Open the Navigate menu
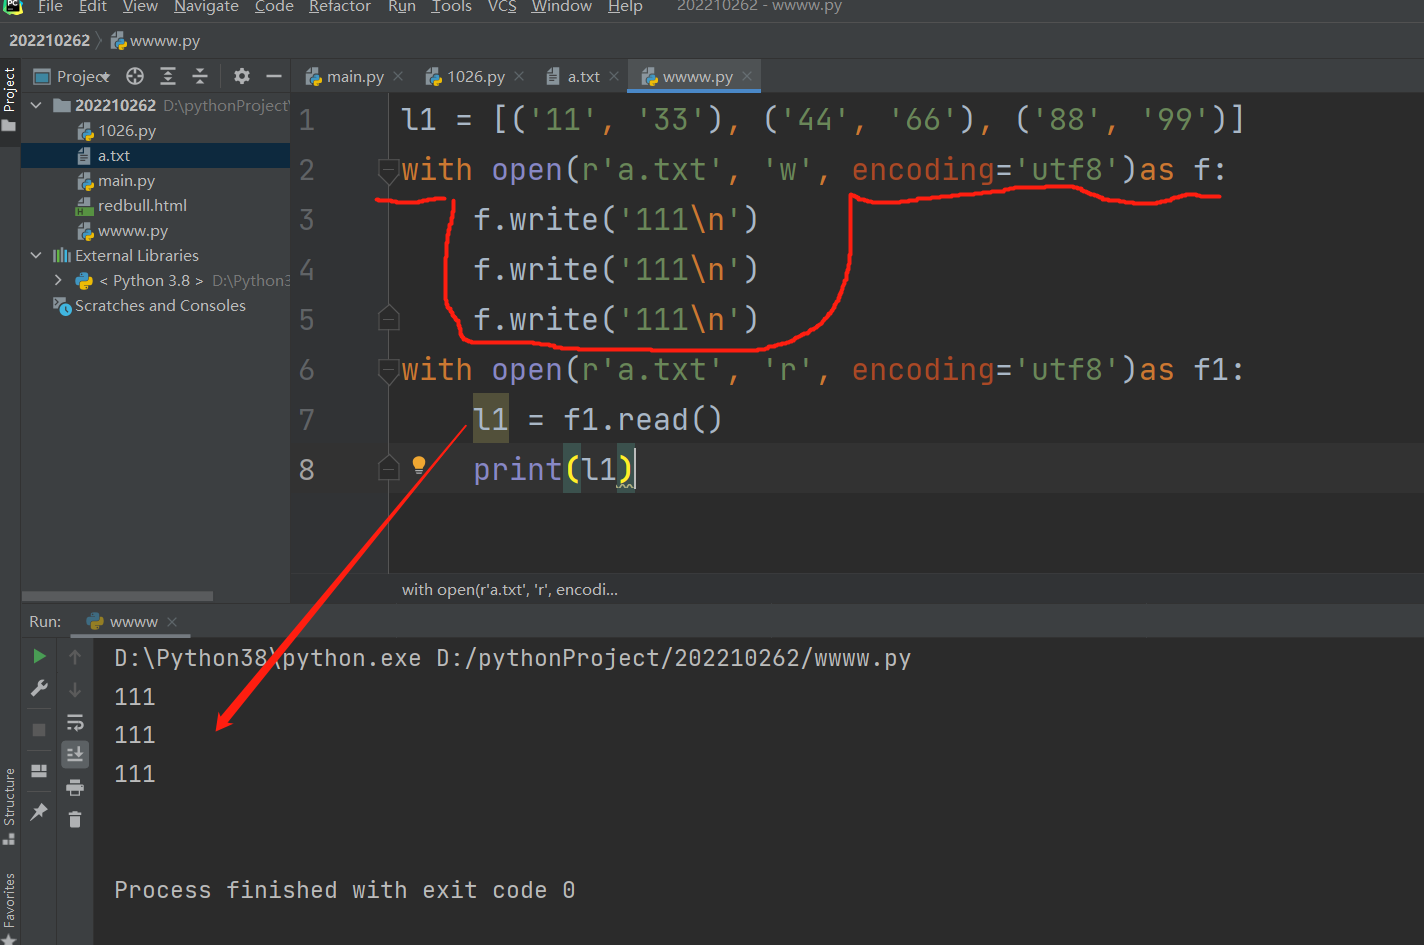The image size is (1424, 945). (x=206, y=7)
